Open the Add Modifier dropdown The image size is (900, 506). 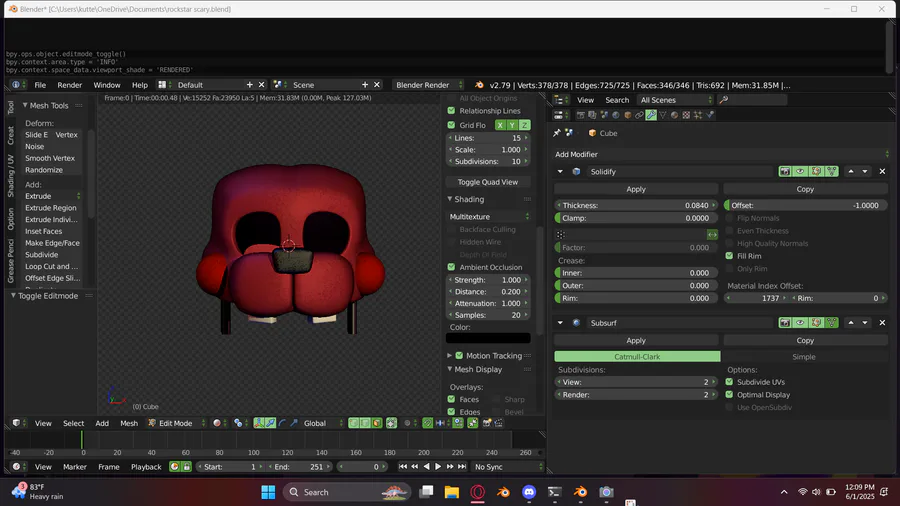[721, 154]
